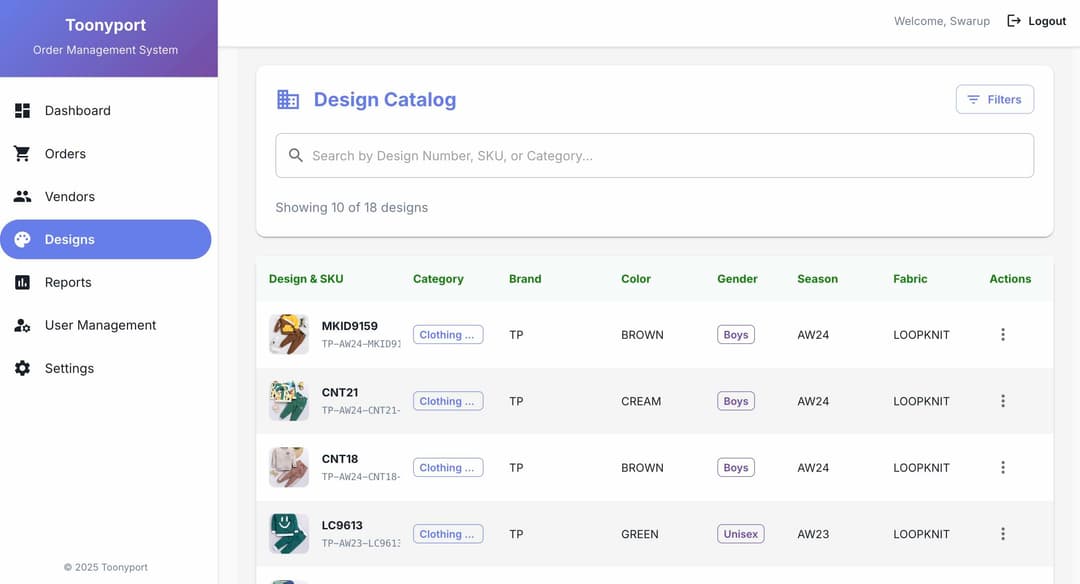The image size is (1080, 584).
Task: Open the actions menu for design MKID9159
Action: pyautogui.click(x=1003, y=334)
